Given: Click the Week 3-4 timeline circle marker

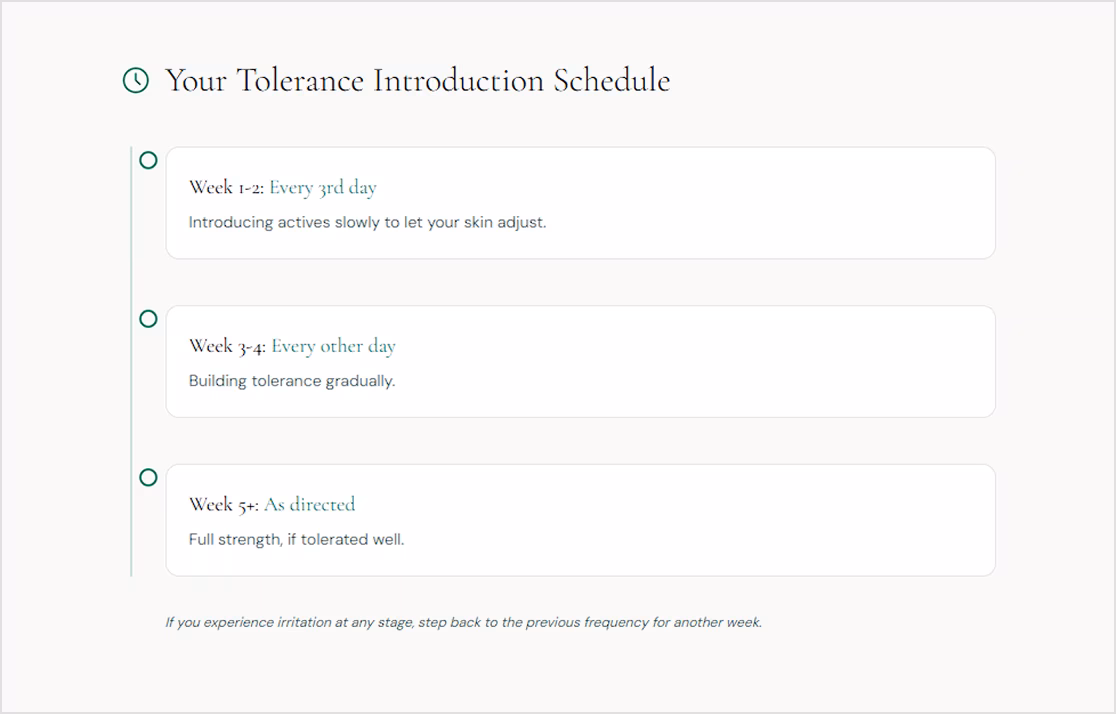Looking at the screenshot, I should (x=148, y=319).
